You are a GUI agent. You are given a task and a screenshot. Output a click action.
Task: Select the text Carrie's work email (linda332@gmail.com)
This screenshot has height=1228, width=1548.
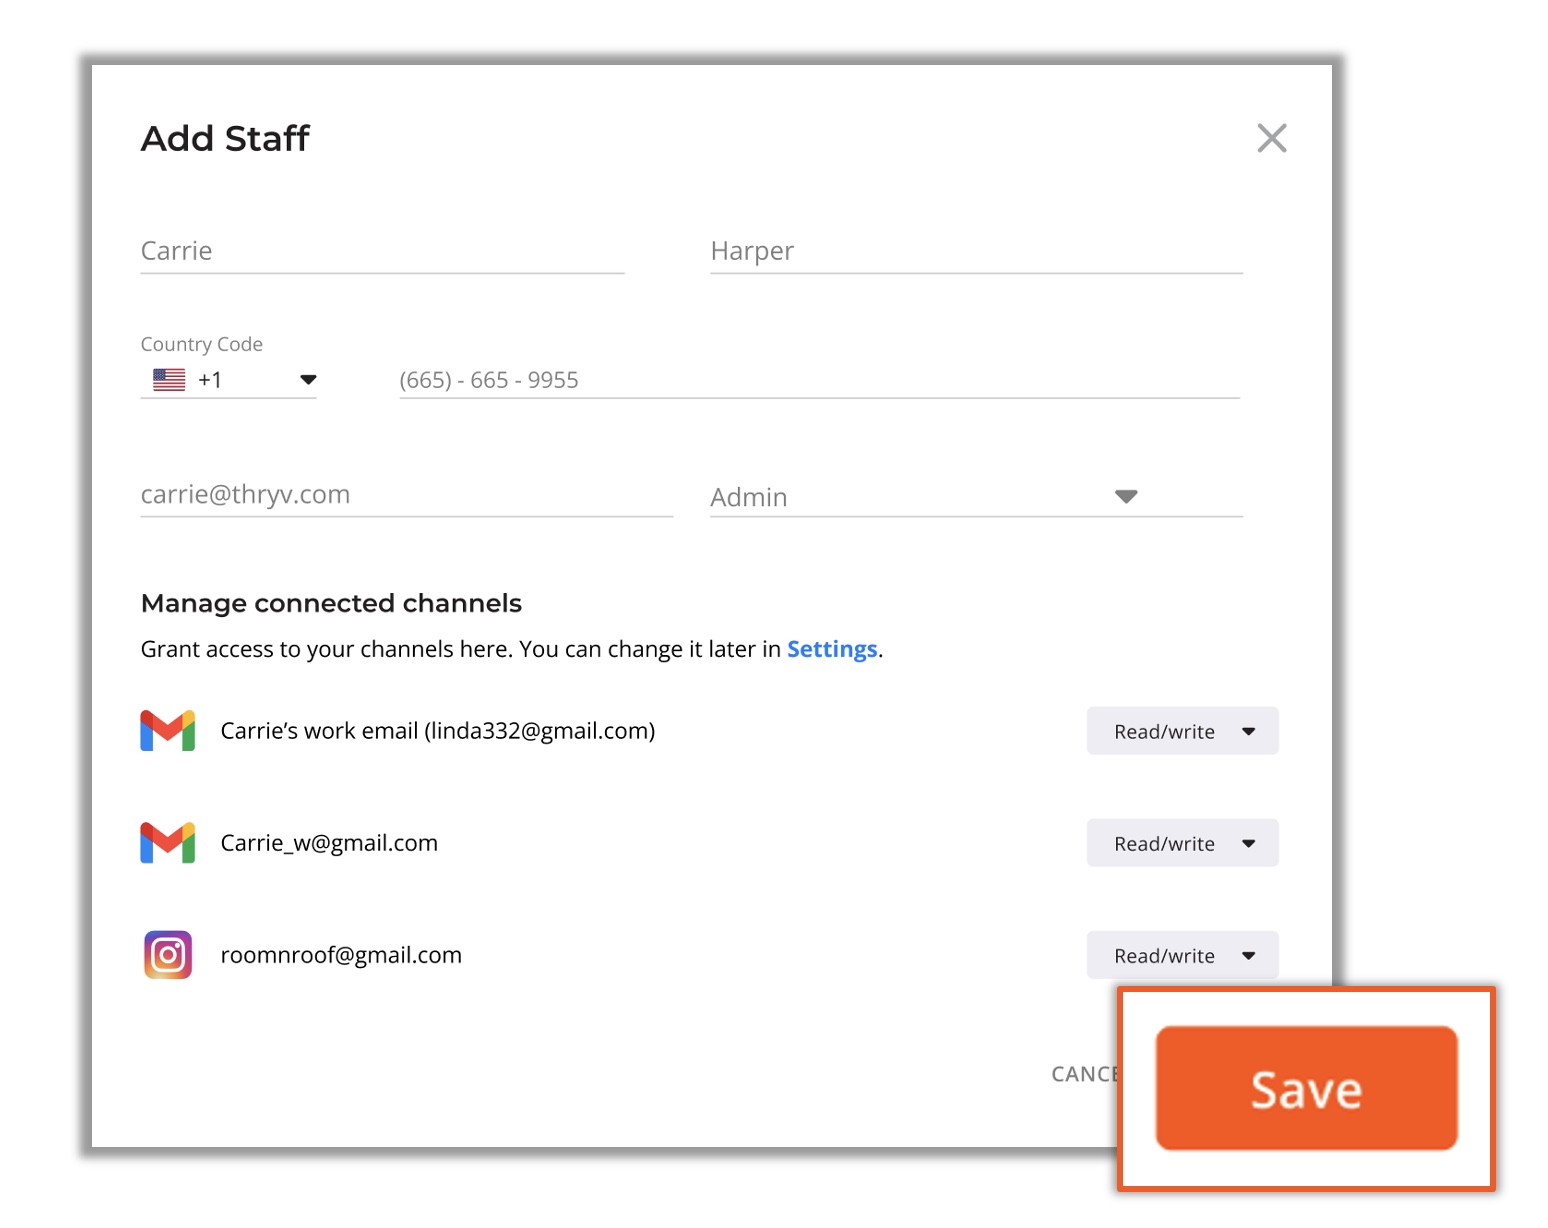click(x=438, y=731)
